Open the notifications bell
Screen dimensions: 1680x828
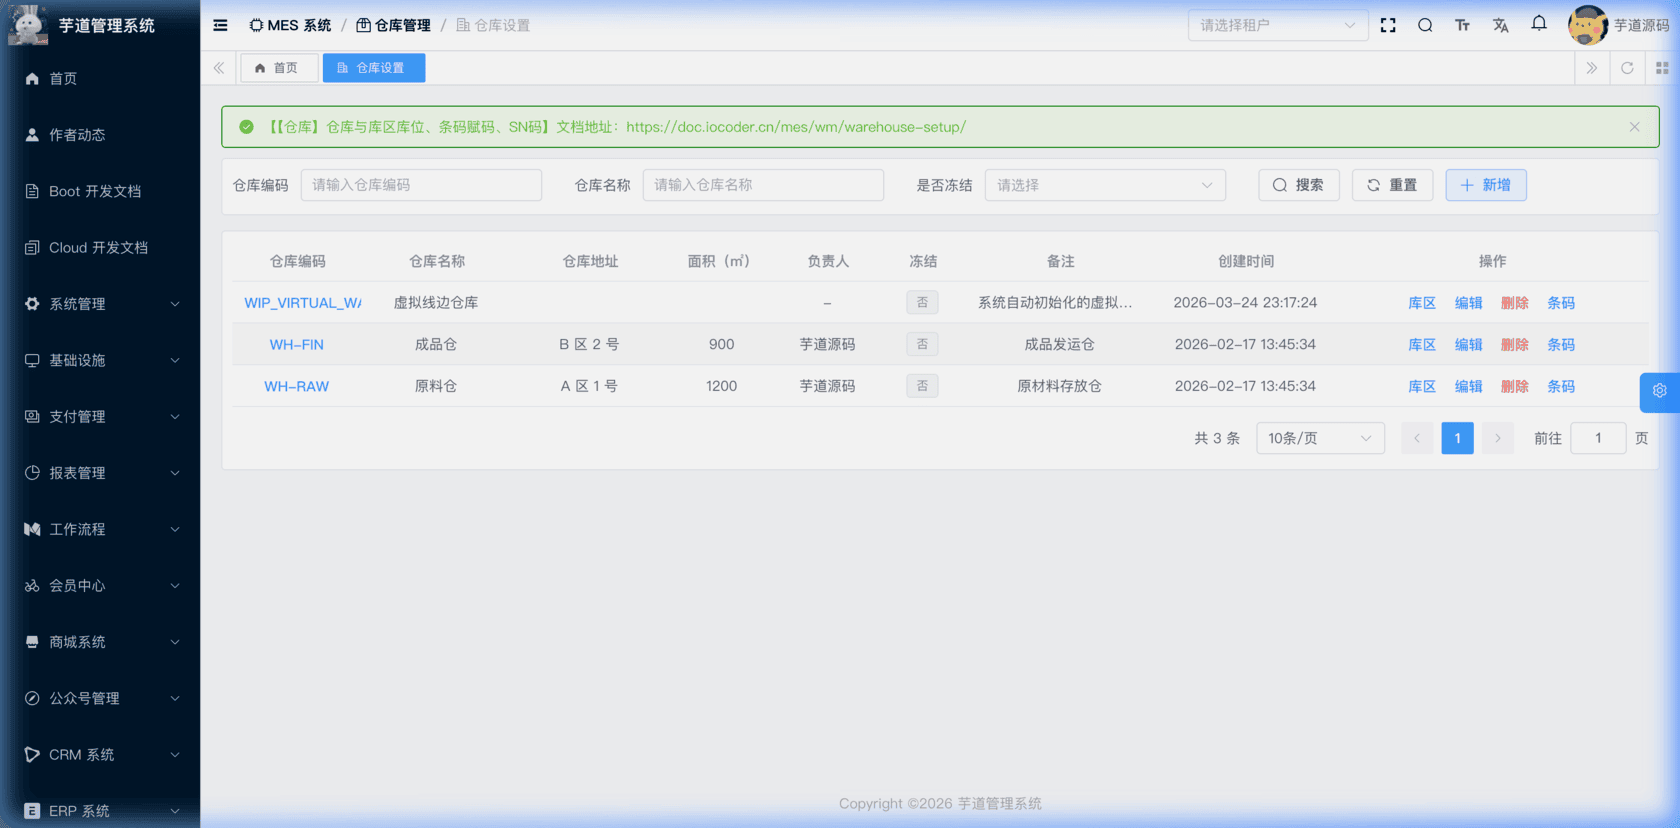tap(1539, 24)
